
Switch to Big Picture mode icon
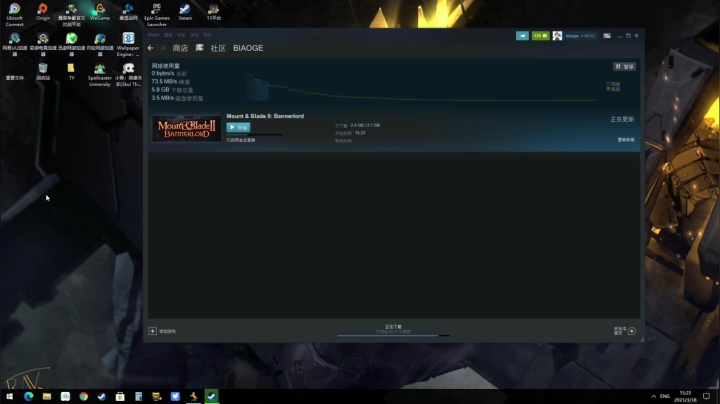(607, 36)
